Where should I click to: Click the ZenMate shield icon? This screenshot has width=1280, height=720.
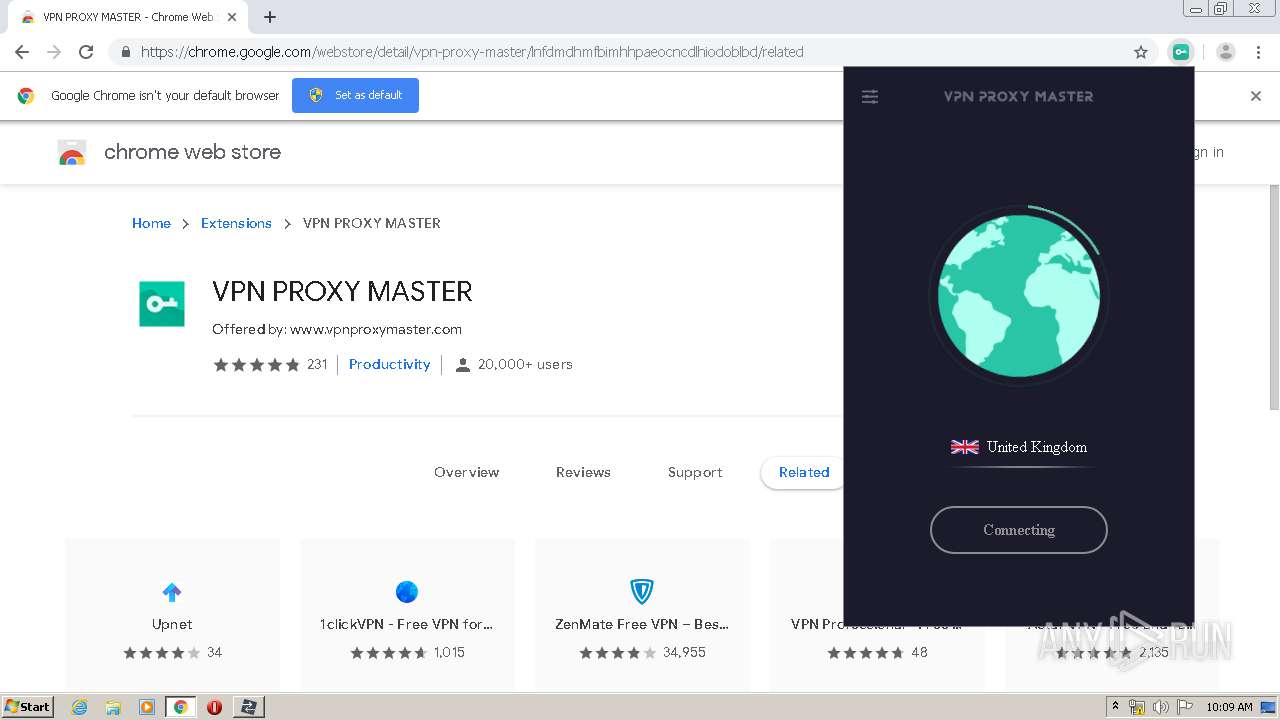[x=642, y=592]
